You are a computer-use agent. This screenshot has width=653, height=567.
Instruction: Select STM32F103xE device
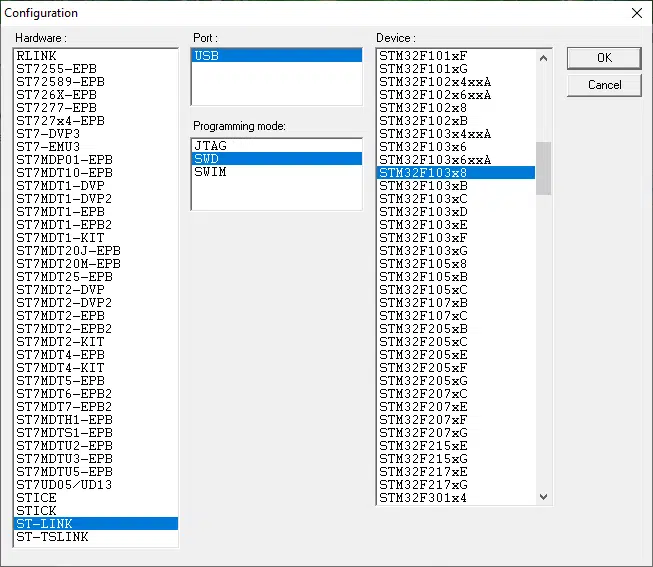pyautogui.click(x=456, y=225)
